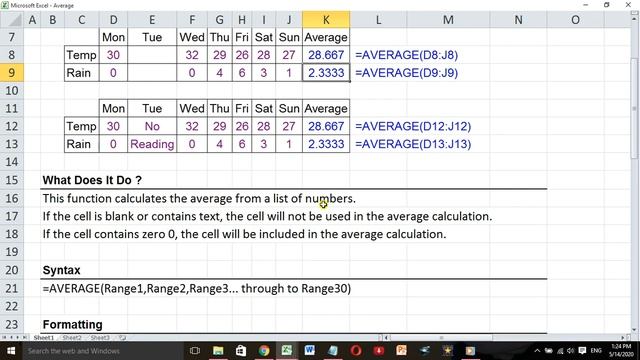Switch to Sheet3 tab

[x=100, y=338]
